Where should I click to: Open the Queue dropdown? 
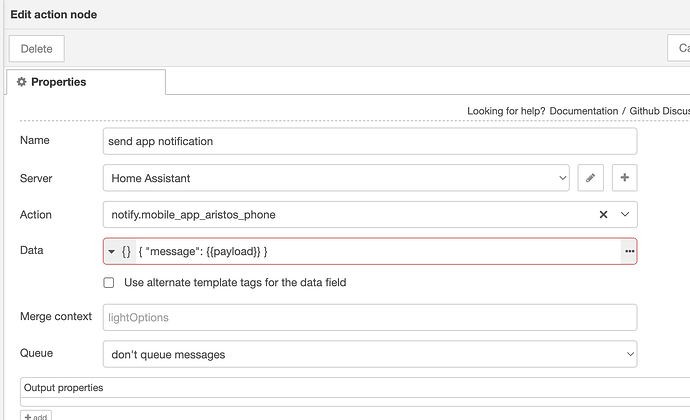[369, 353]
